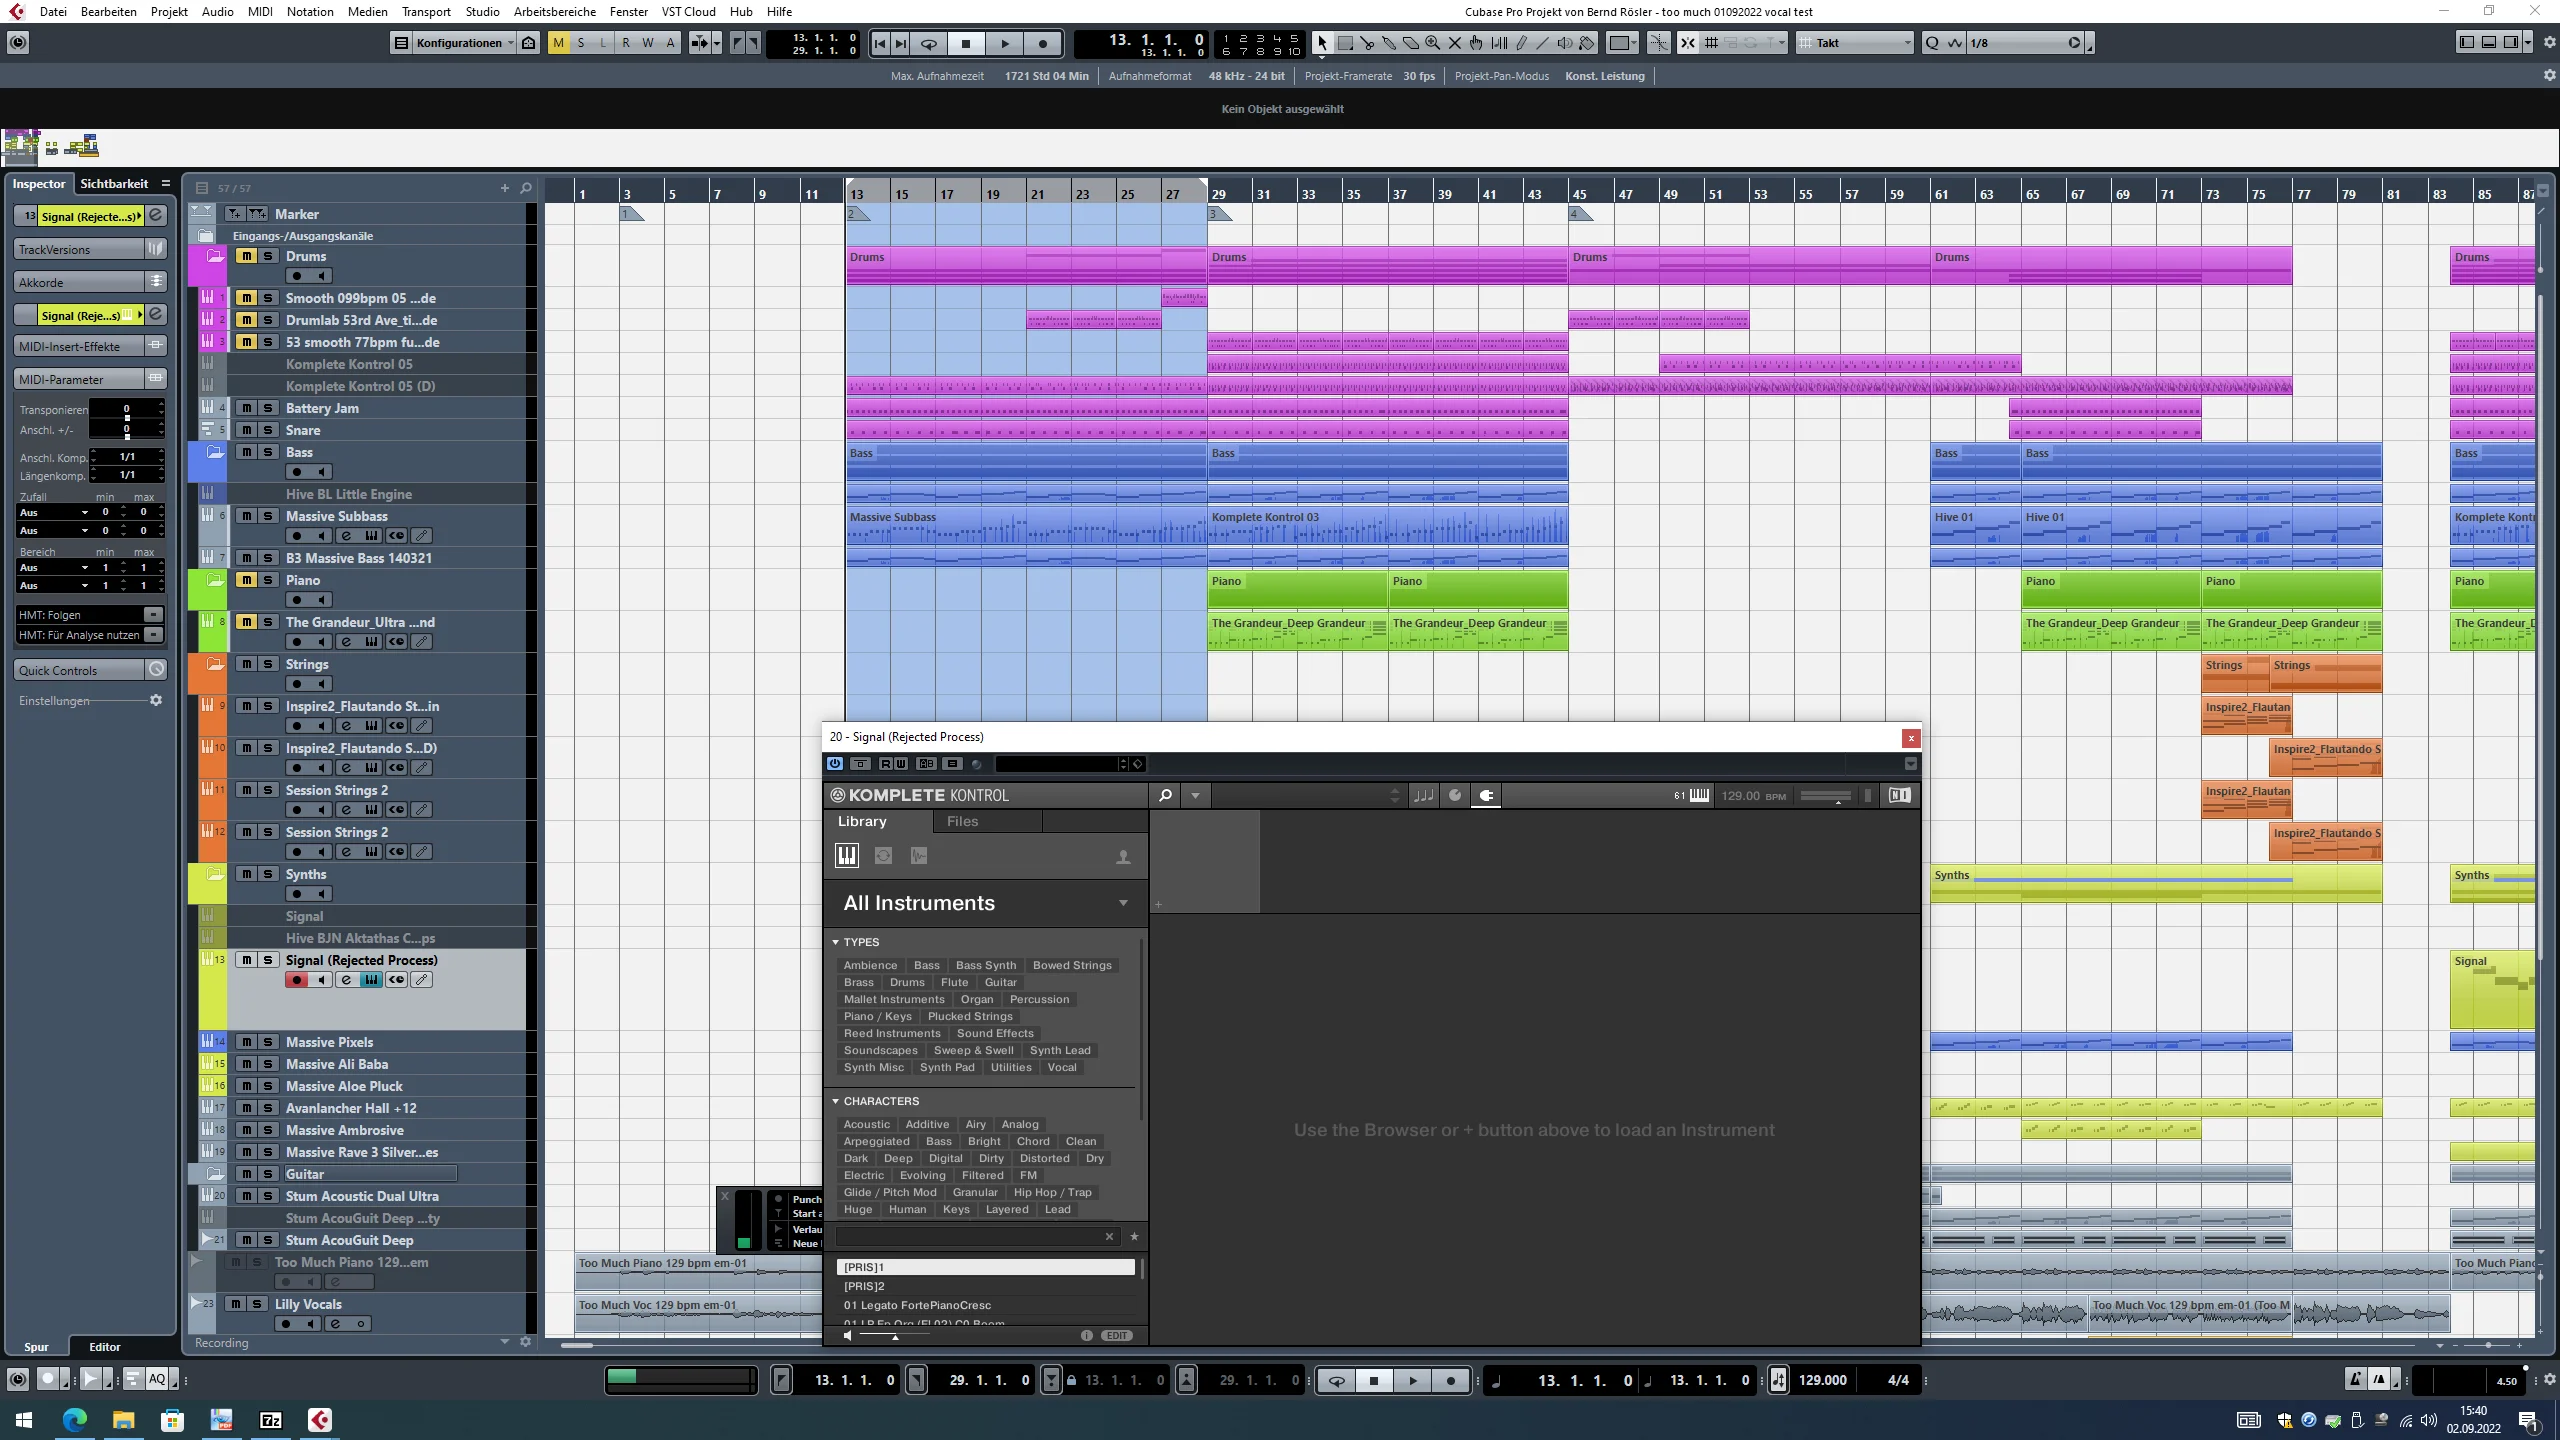This screenshot has width=2560, height=1440.
Task: Solo the Bass folder track
Action: click(x=268, y=452)
